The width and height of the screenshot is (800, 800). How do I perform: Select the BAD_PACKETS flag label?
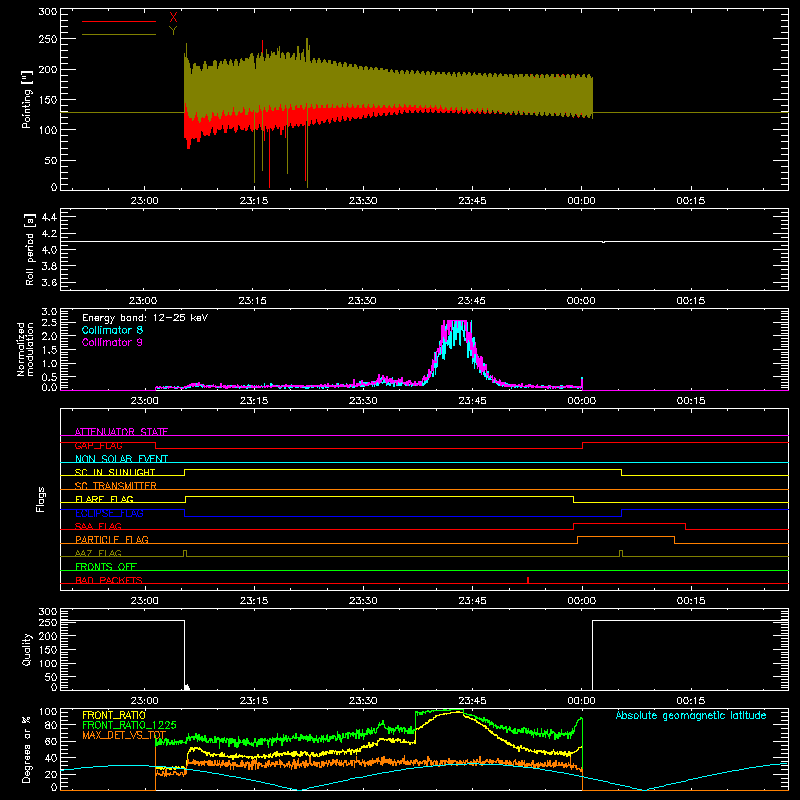point(109,580)
